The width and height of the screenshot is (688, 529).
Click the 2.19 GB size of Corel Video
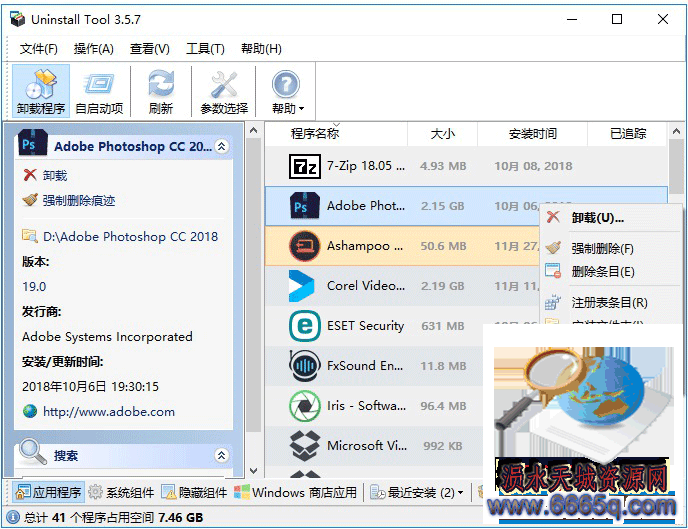click(442, 286)
